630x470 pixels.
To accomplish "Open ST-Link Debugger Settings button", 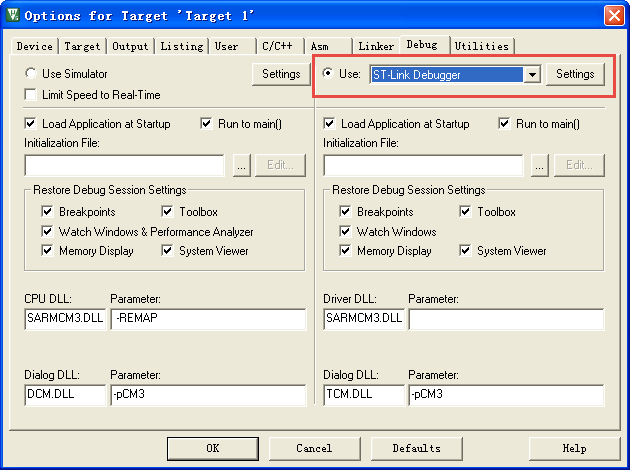I will tap(575, 74).
